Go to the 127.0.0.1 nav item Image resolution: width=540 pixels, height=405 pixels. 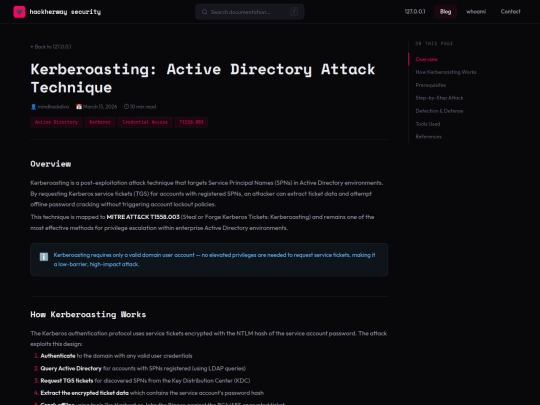[415, 12]
